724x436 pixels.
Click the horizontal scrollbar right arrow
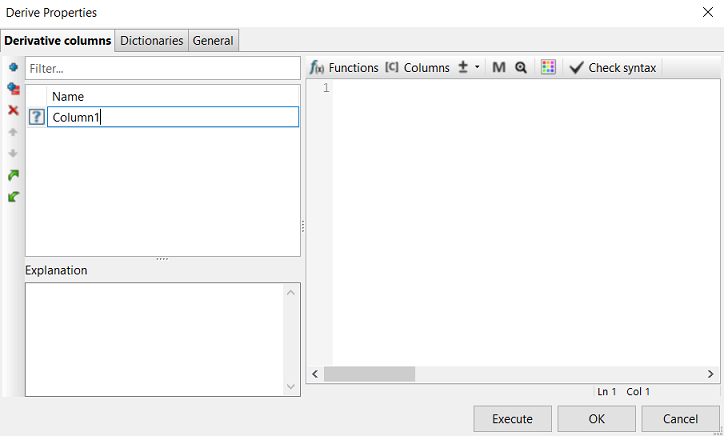tap(711, 374)
